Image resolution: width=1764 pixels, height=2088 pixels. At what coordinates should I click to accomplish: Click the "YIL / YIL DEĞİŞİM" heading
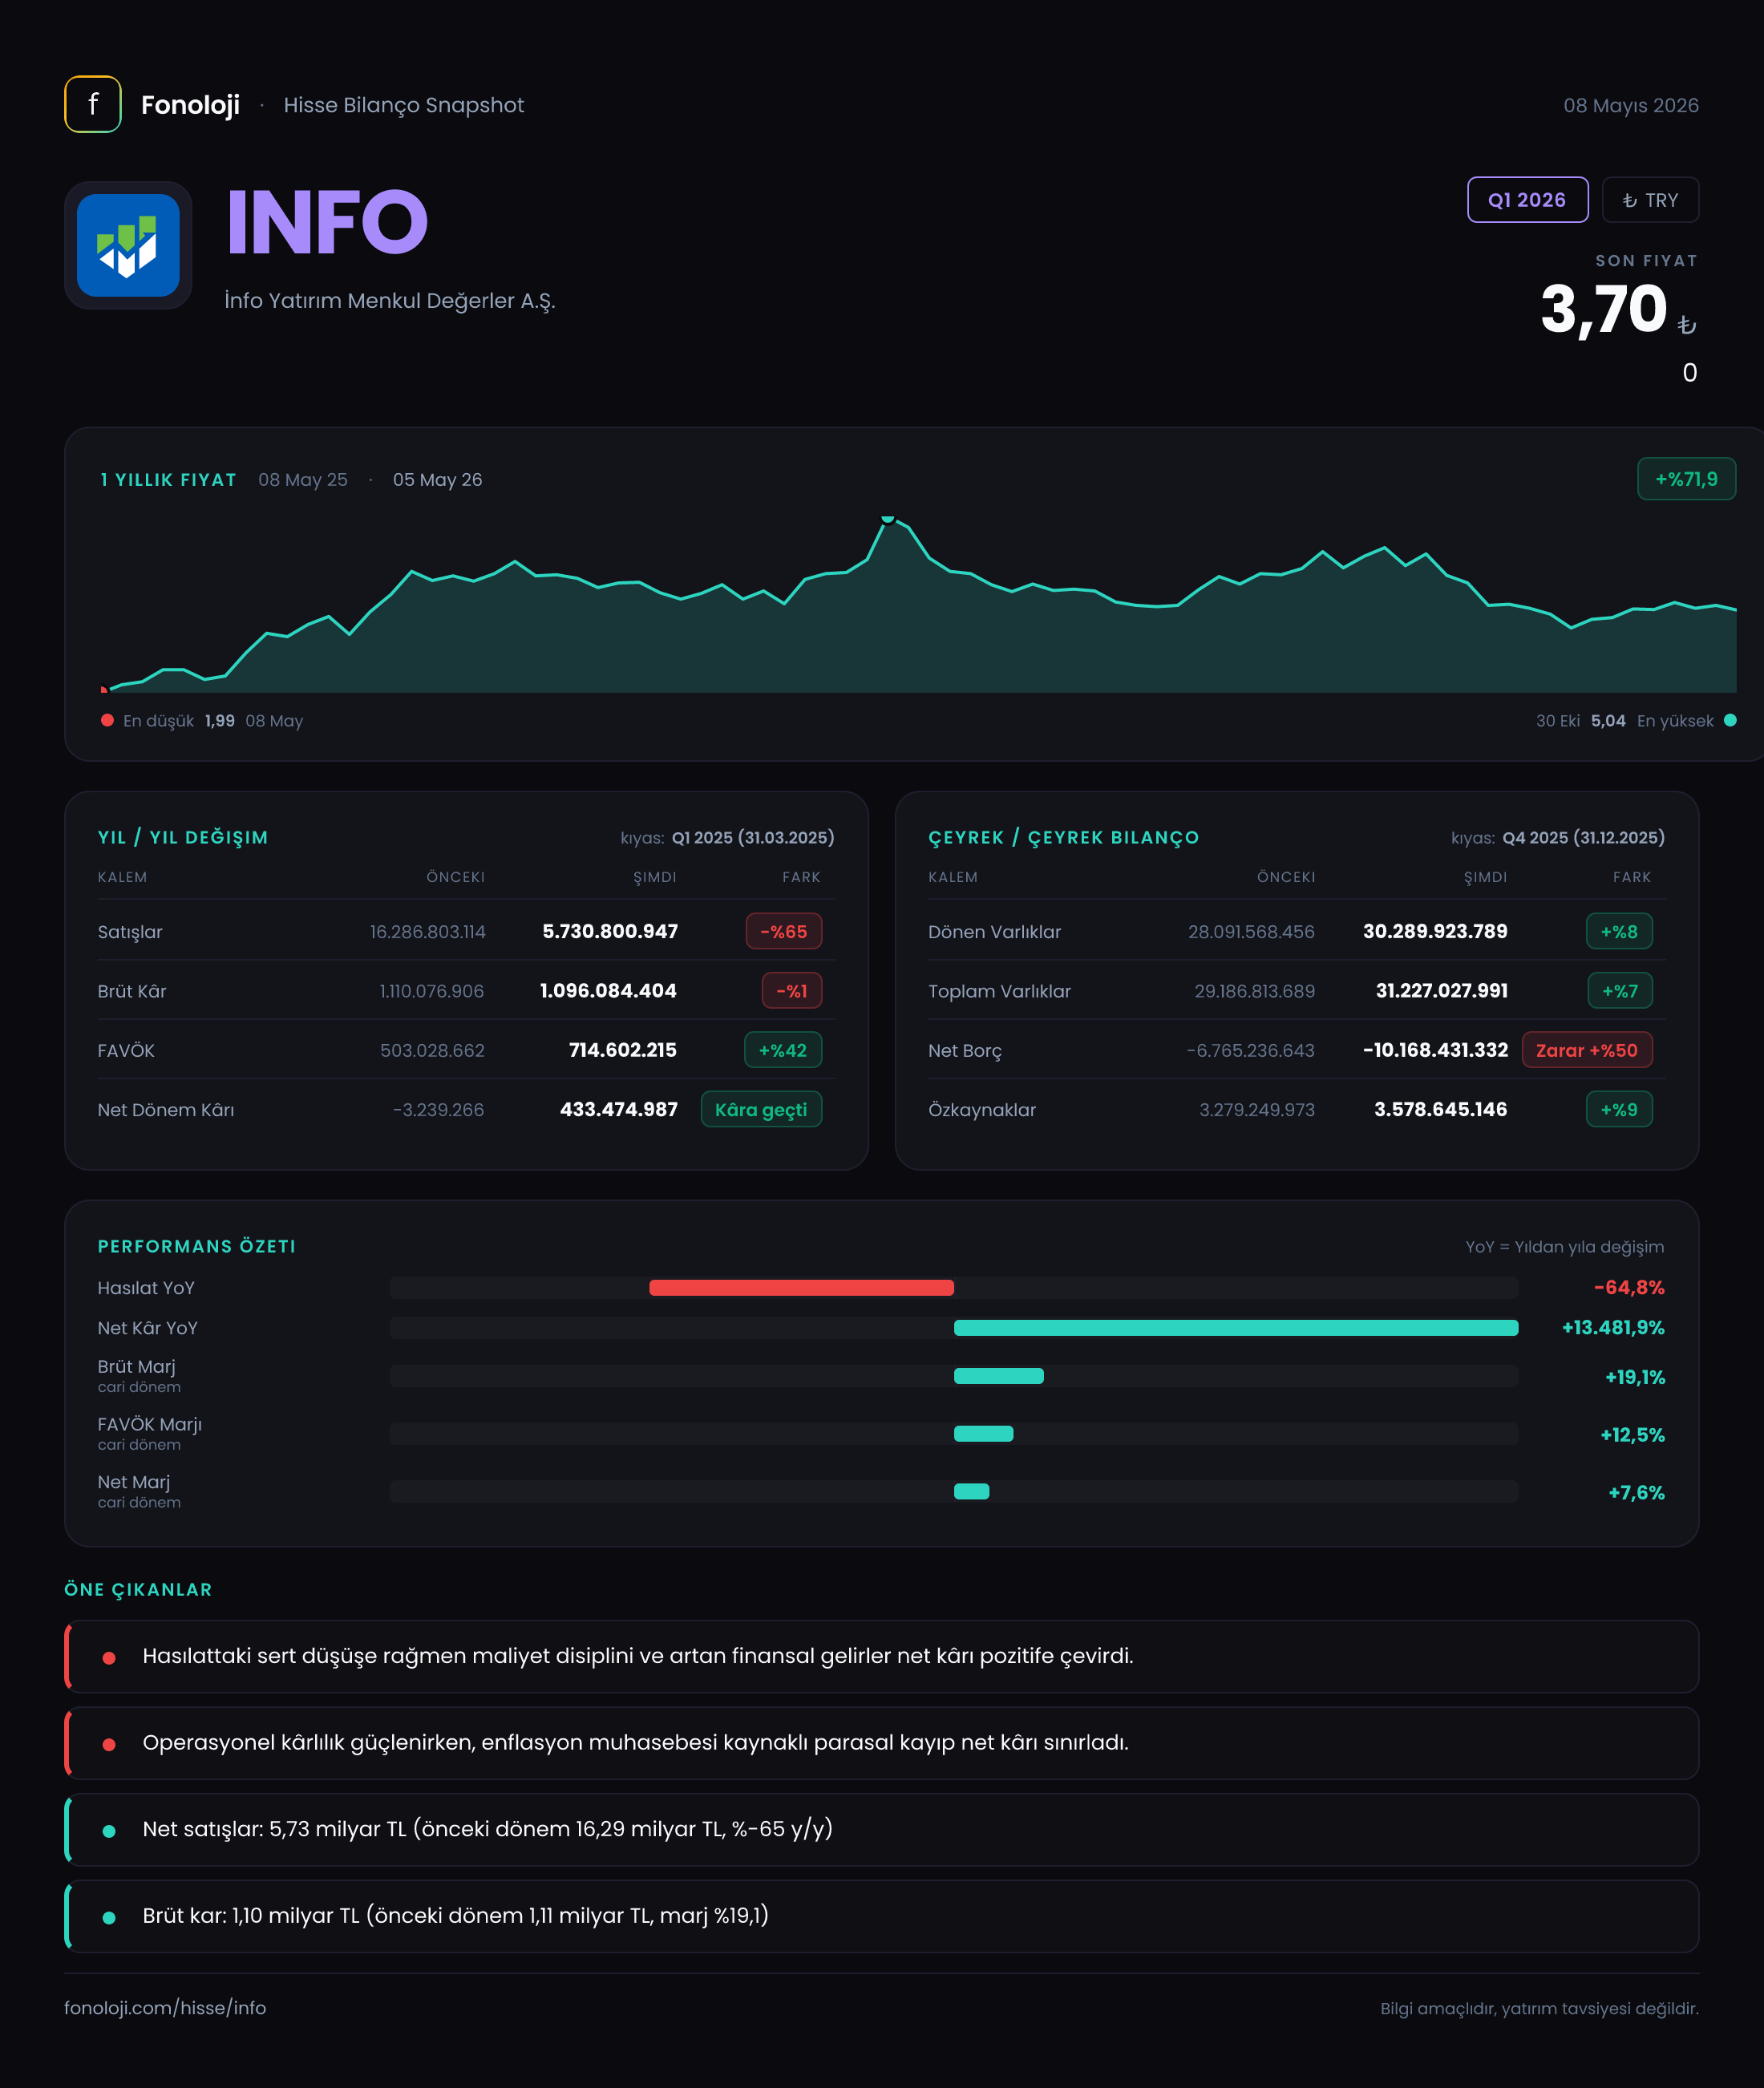[x=183, y=838]
